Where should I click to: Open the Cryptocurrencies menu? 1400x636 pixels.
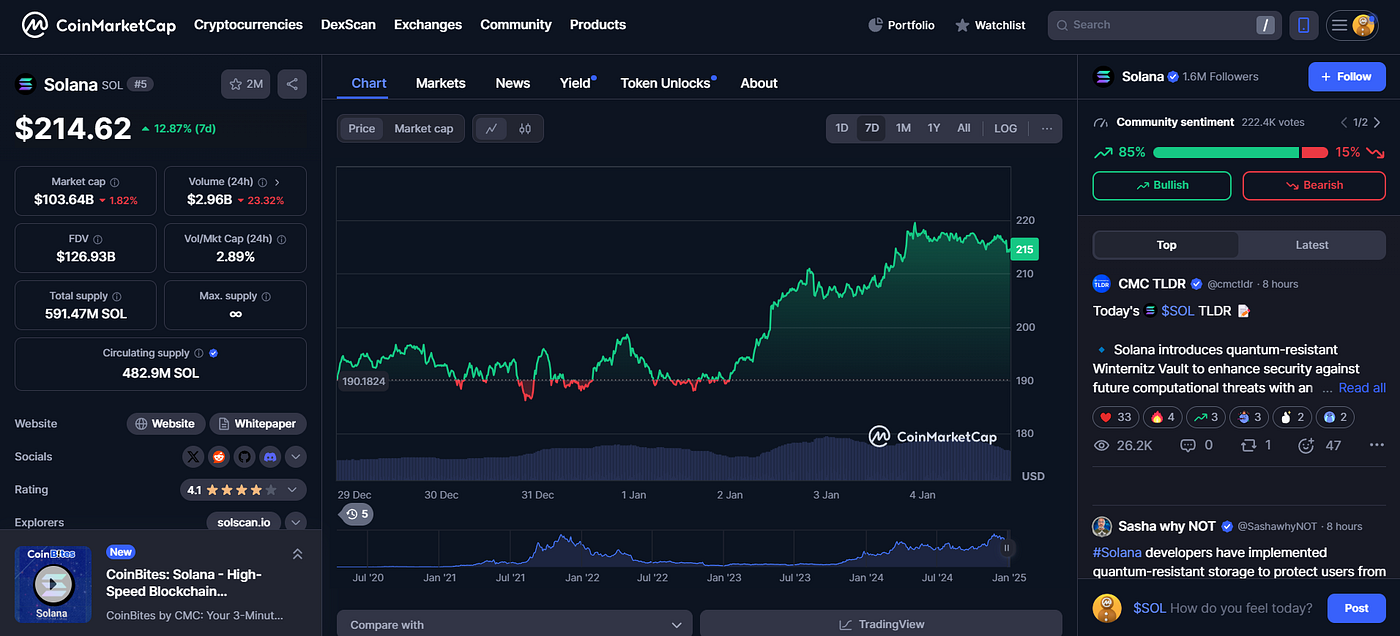[x=248, y=25]
